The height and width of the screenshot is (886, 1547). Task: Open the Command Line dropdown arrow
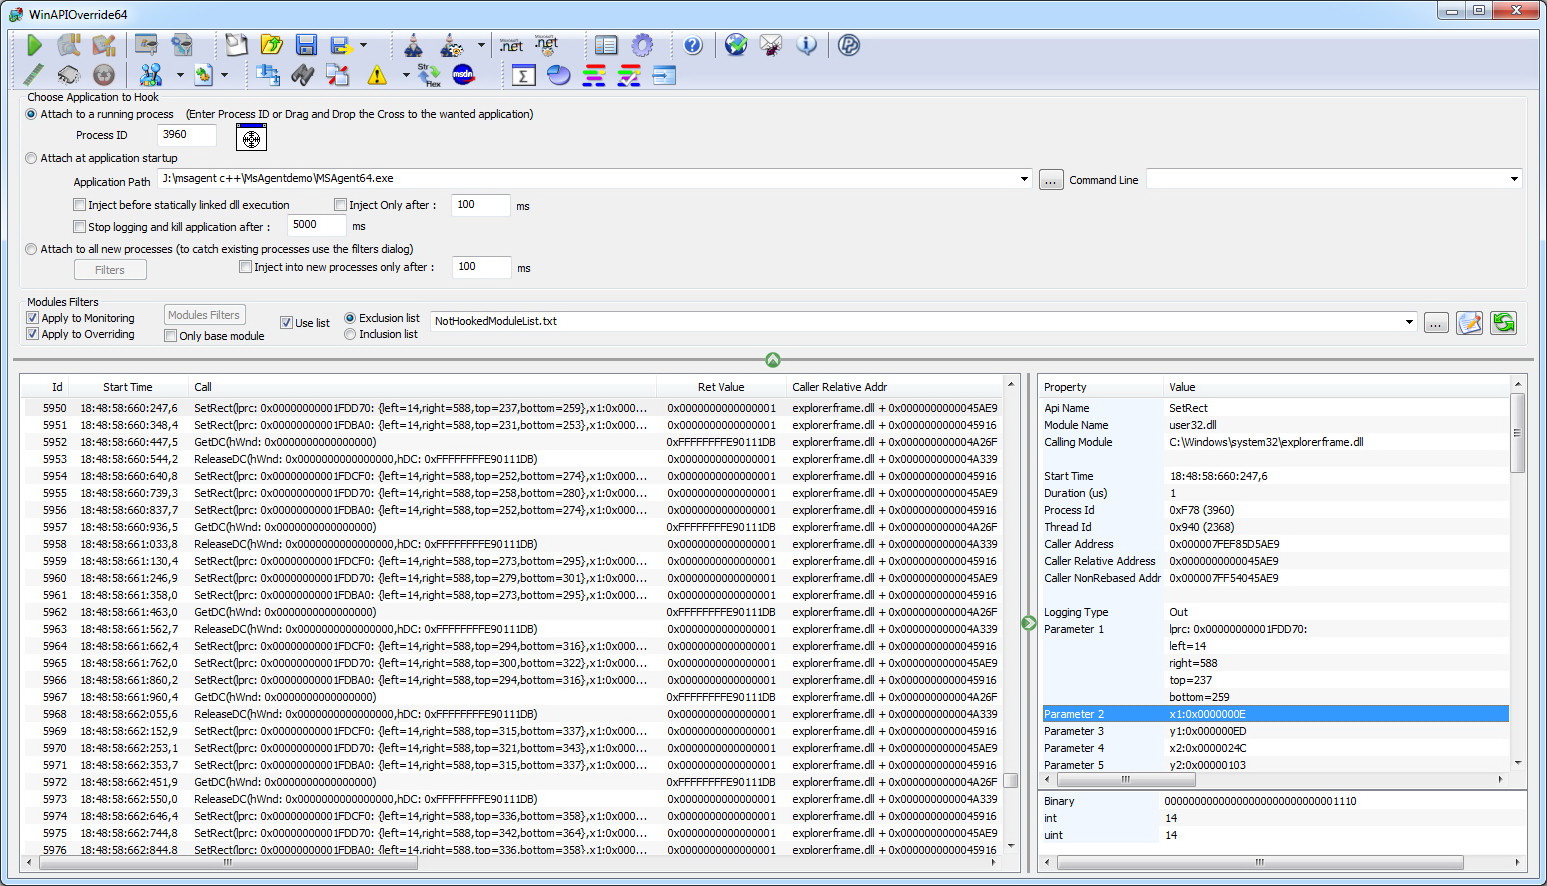[x=1514, y=179]
